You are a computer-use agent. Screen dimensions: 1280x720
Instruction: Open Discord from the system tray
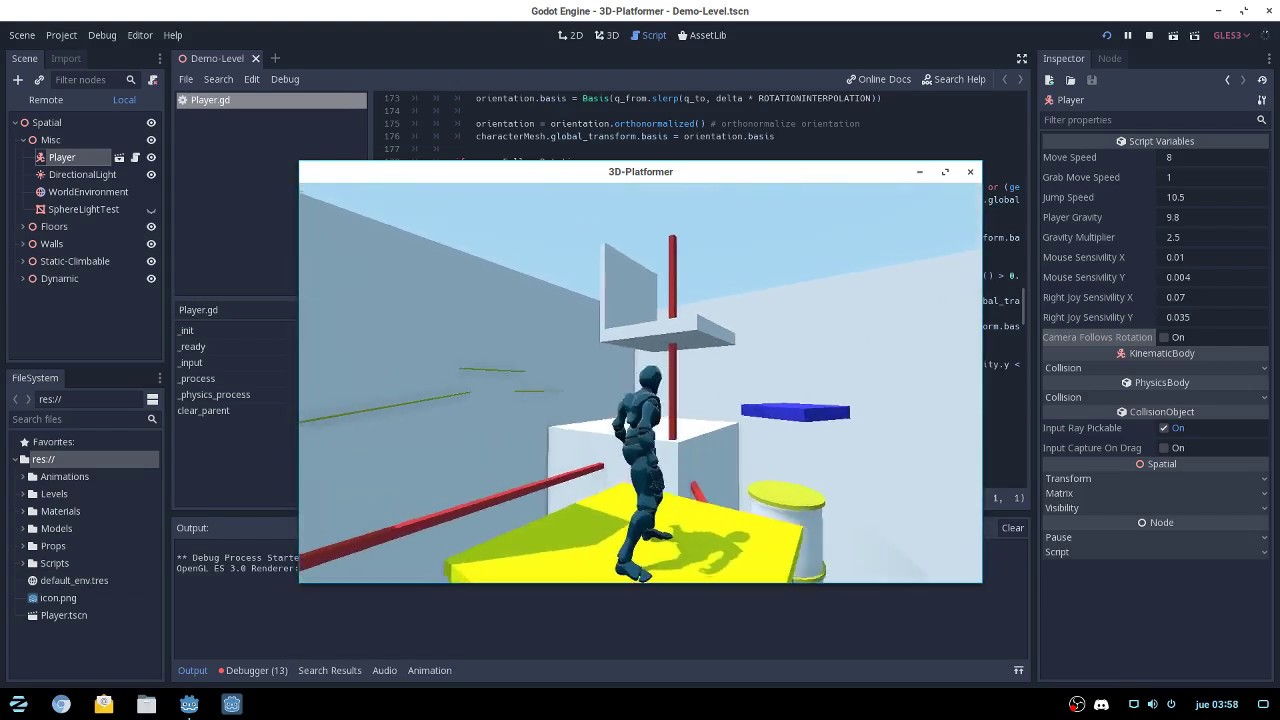click(x=1101, y=704)
